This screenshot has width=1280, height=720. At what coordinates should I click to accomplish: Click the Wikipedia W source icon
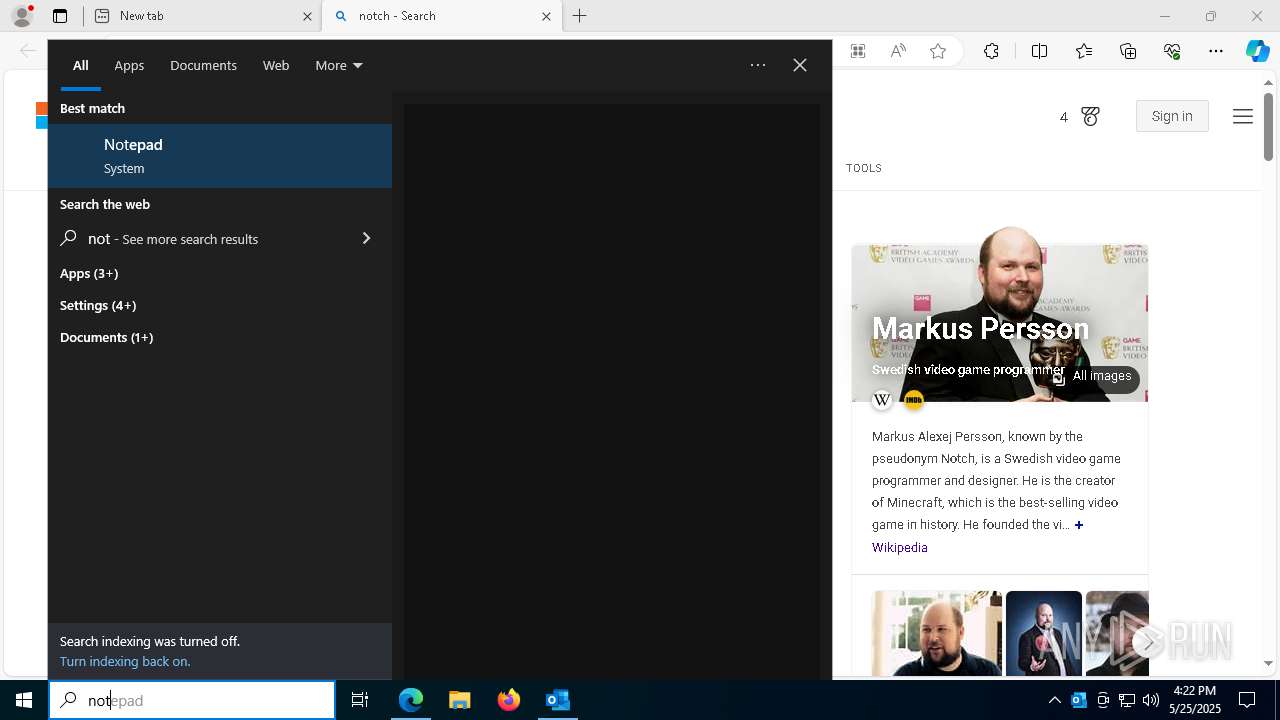click(882, 400)
